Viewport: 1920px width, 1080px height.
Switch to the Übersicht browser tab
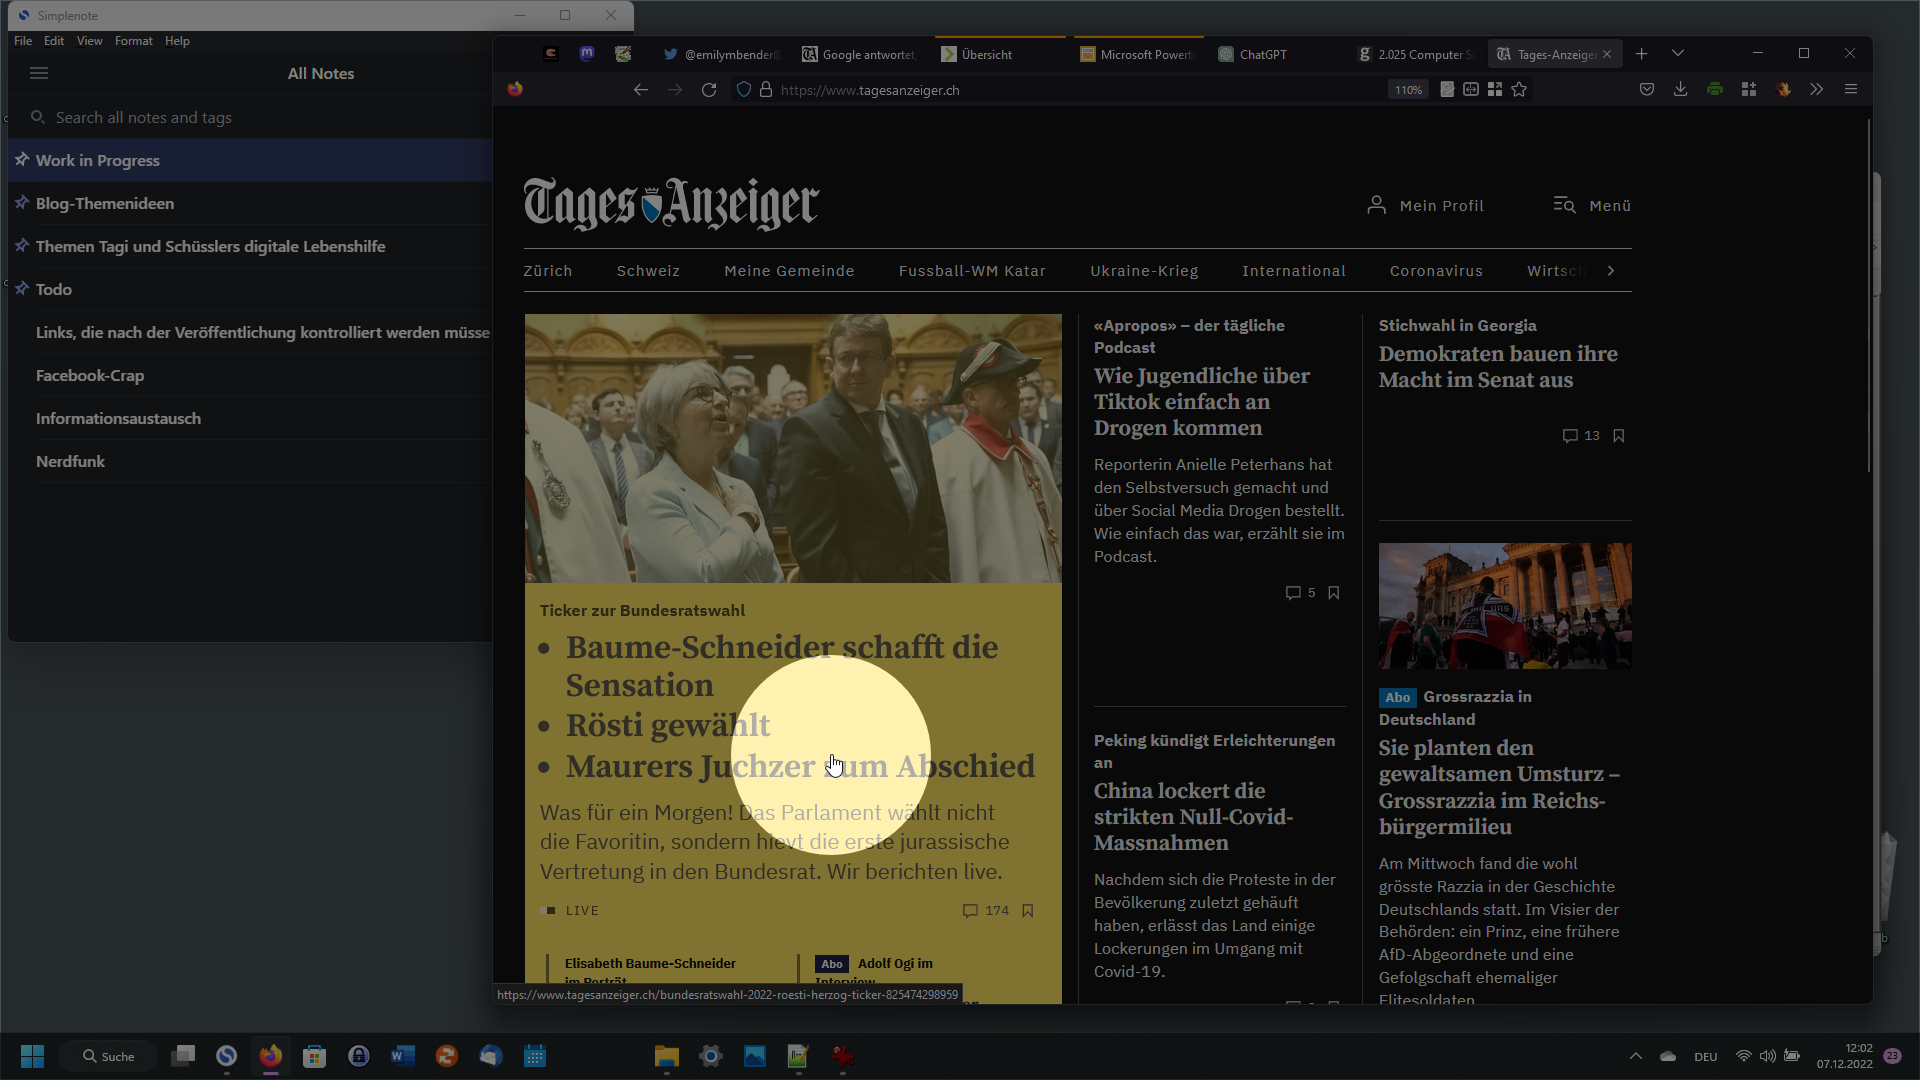(x=1000, y=54)
